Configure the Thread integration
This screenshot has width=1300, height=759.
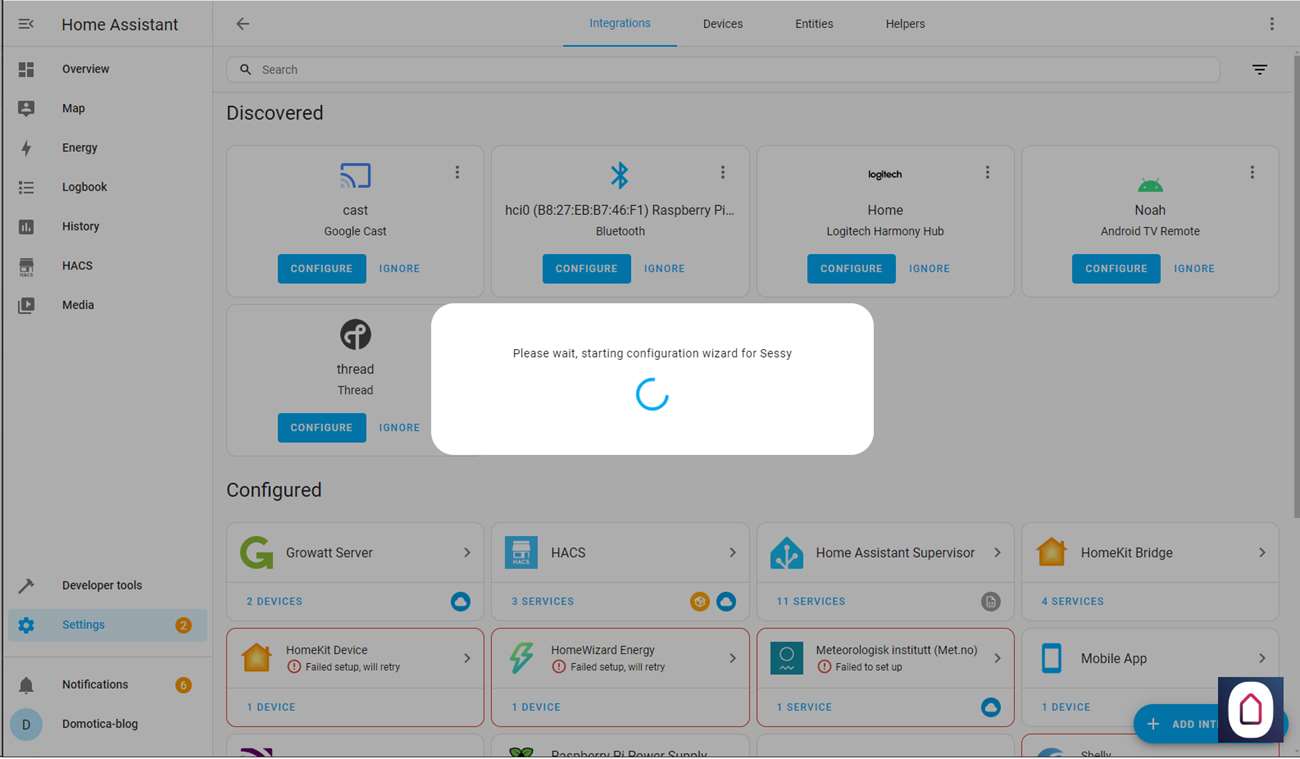(322, 428)
